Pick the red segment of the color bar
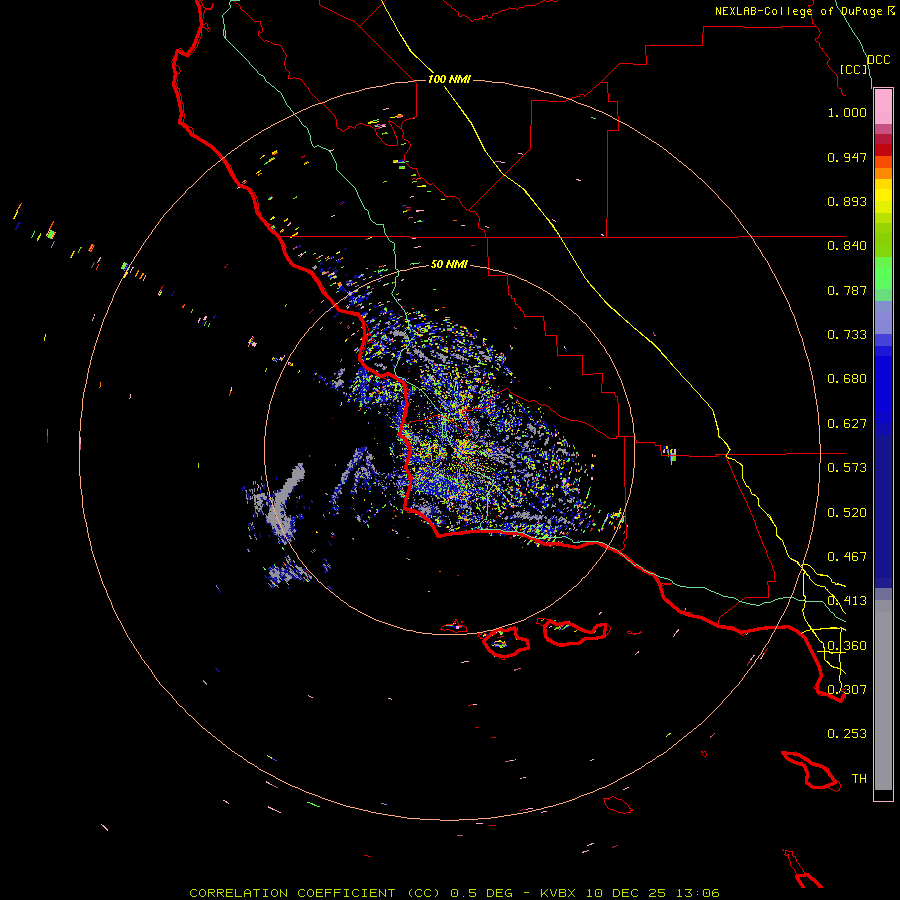 pyautogui.click(x=883, y=150)
